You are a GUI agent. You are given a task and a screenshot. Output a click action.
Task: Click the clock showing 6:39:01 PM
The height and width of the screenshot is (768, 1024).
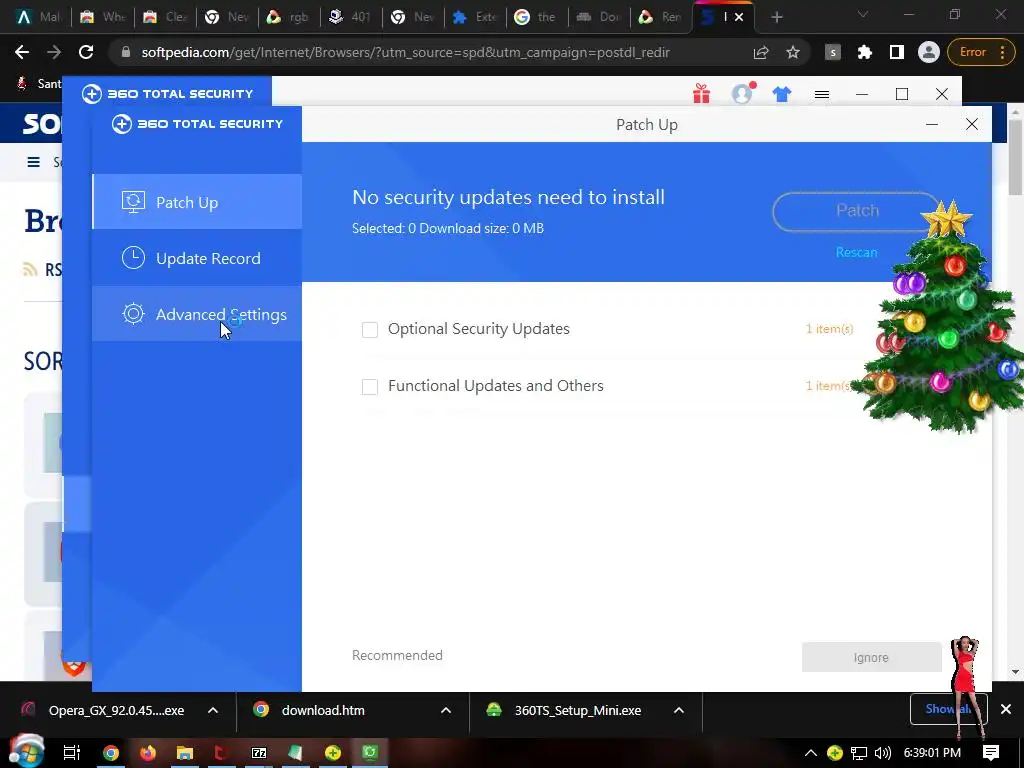click(932, 753)
